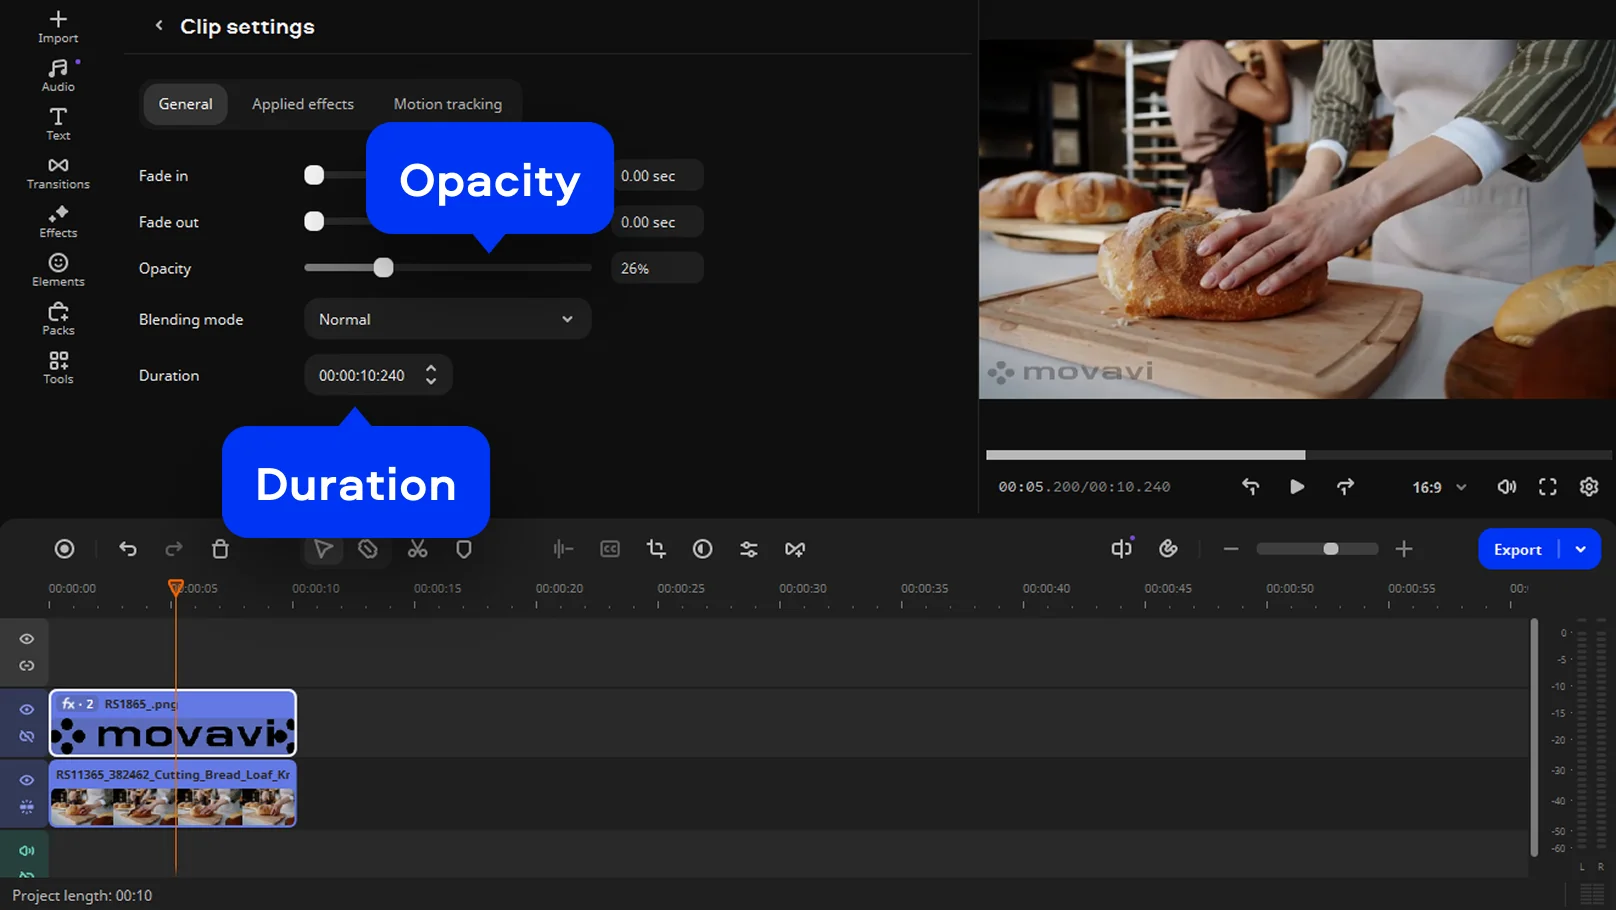This screenshot has width=1616, height=910.
Task: Open the Elements sticker panel
Action: (x=58, y=269)
